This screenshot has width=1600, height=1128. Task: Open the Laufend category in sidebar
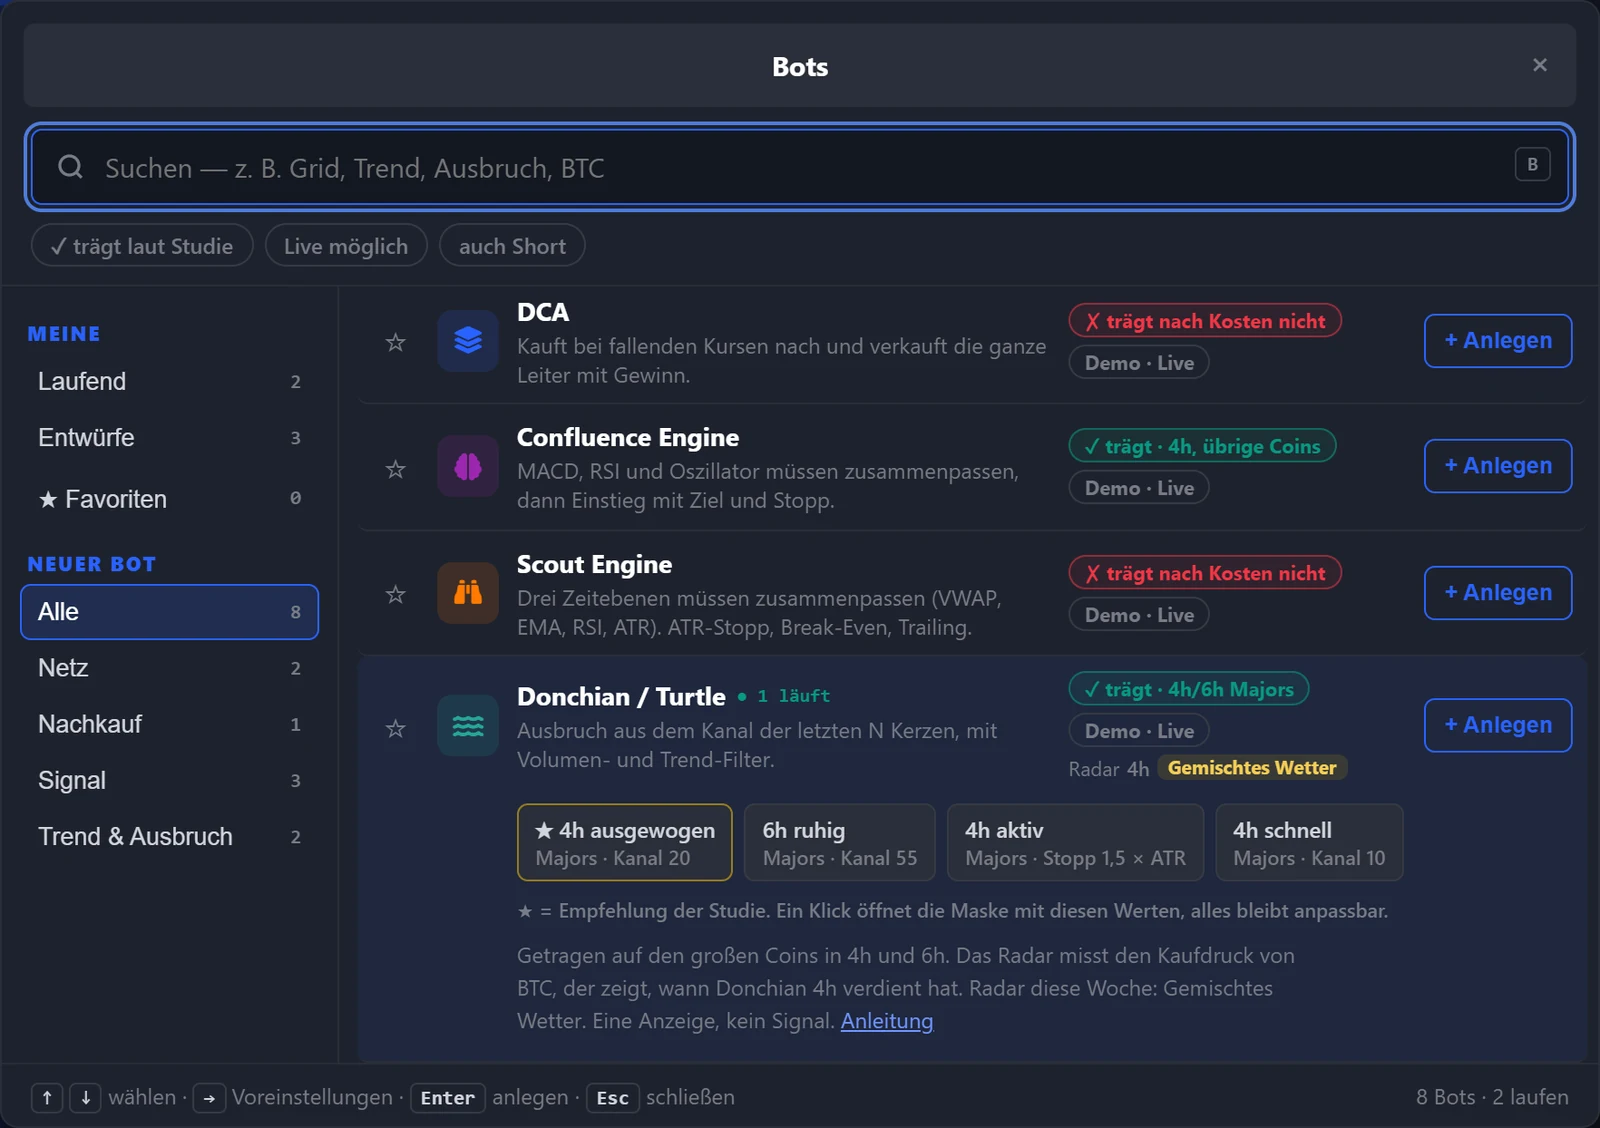(x=169, y=382)
